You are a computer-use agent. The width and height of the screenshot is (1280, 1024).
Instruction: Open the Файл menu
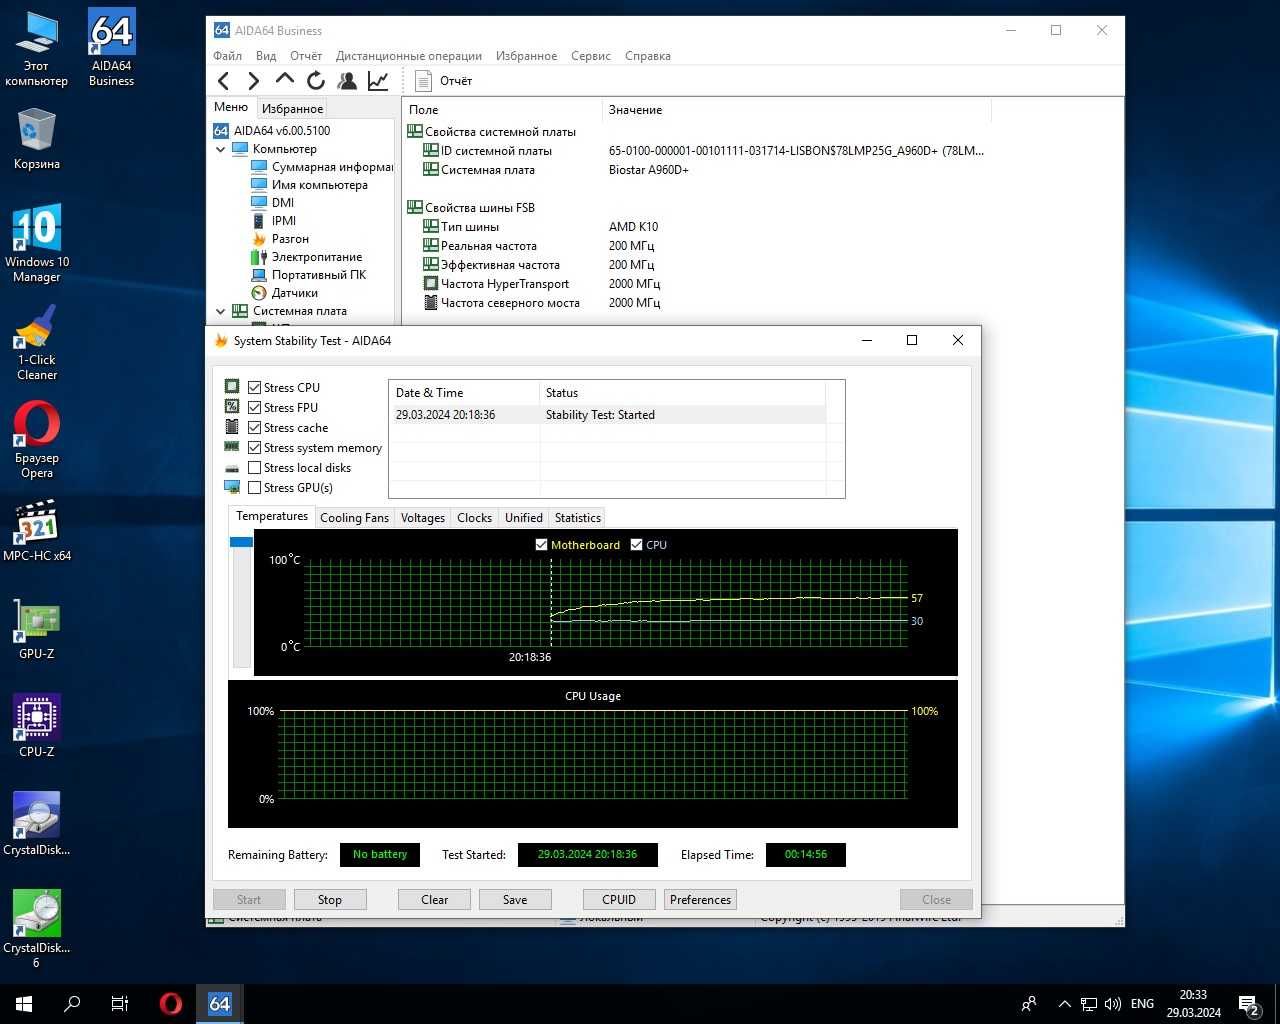click(227, 56)
